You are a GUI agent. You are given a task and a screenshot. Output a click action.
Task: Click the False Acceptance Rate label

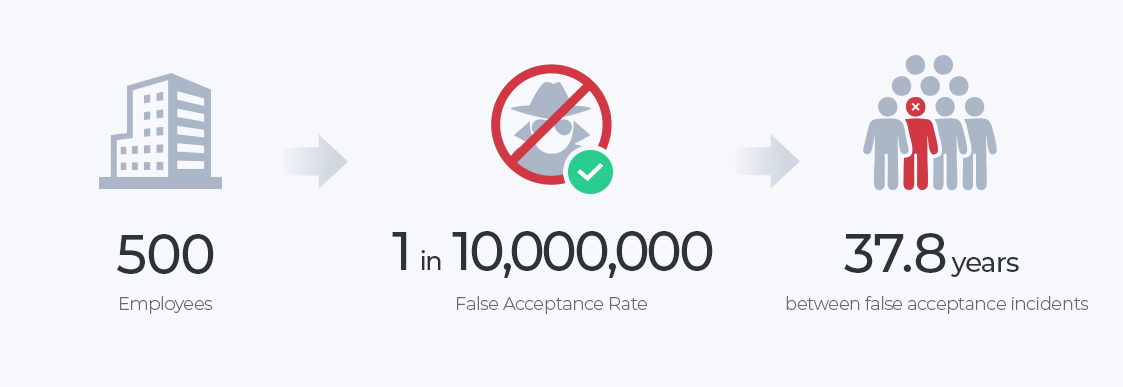pyautogui.click(x=551, y=304)
